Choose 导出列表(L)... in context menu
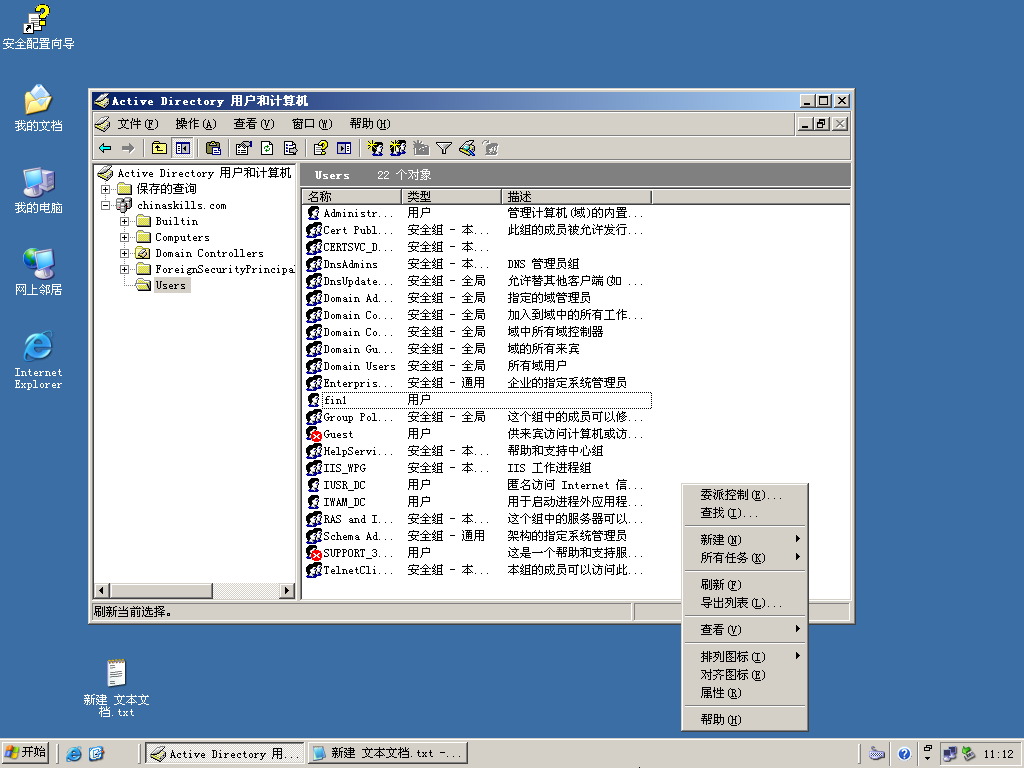This screenshot has height=768, width=1024. (x=744, y=603)
